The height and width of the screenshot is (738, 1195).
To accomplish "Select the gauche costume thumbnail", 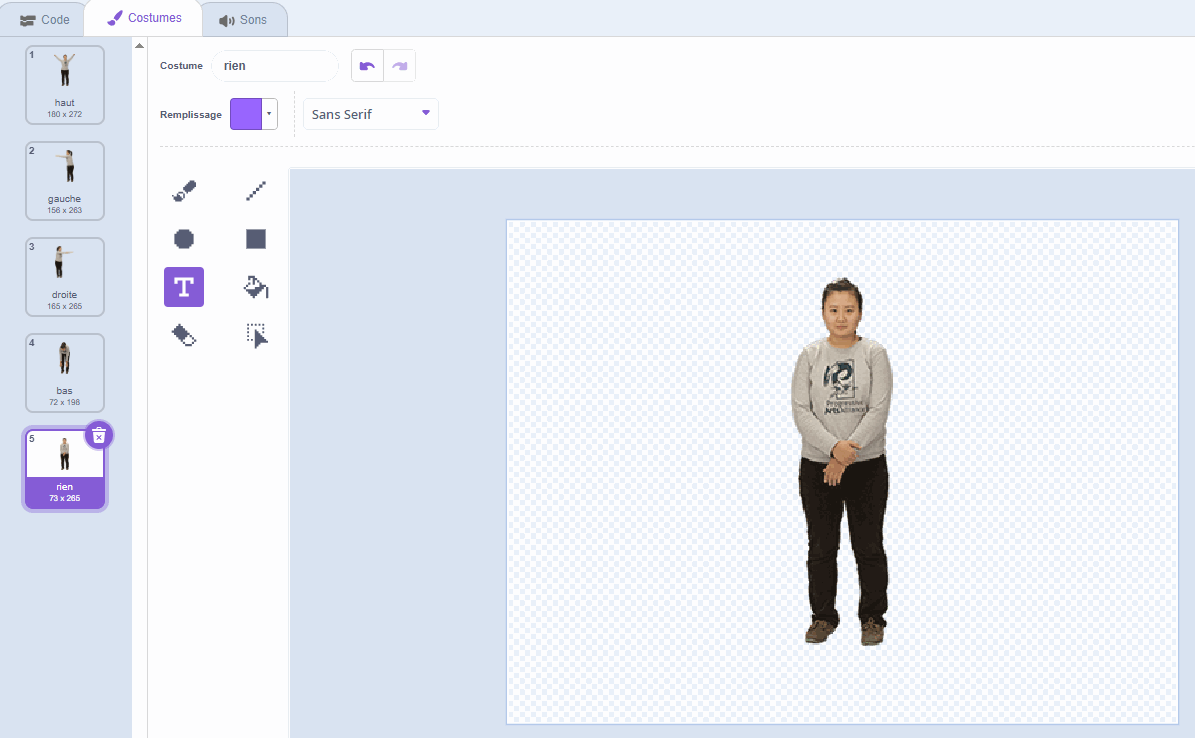I will (x=65, y=180).
